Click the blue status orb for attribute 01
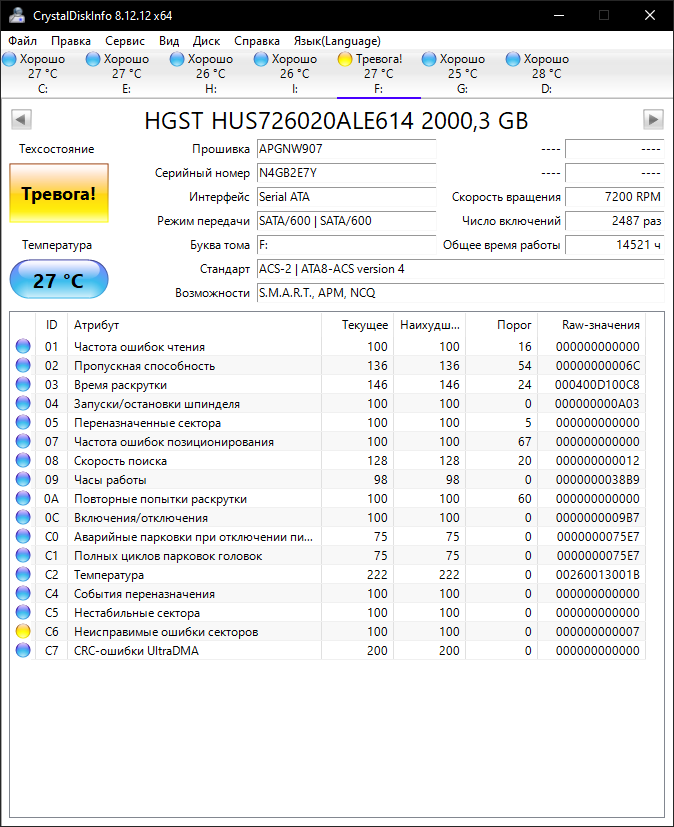674x827 pixels. (23, 346)
